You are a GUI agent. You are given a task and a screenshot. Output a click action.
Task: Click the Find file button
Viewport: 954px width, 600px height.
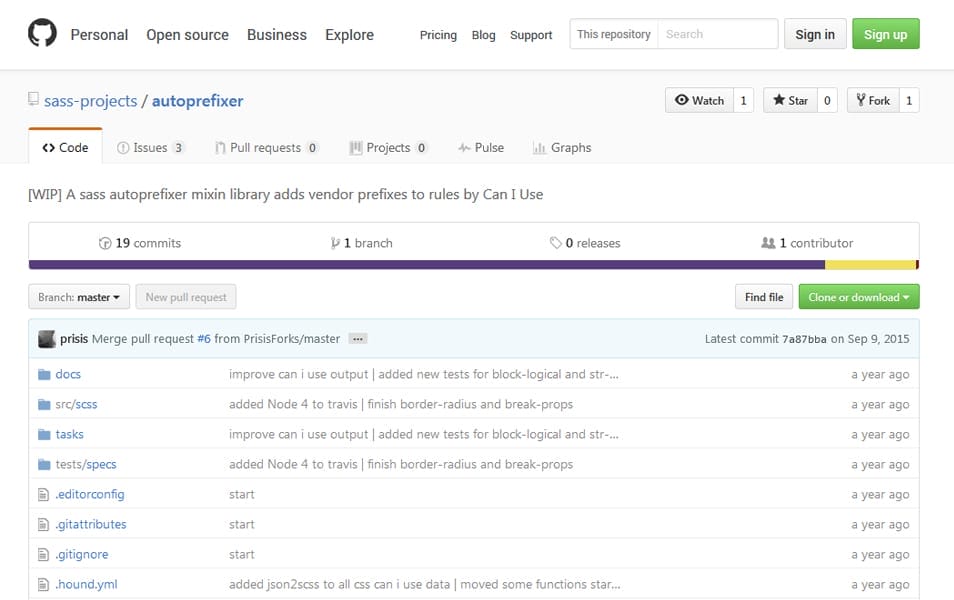[x=764, y=297]
